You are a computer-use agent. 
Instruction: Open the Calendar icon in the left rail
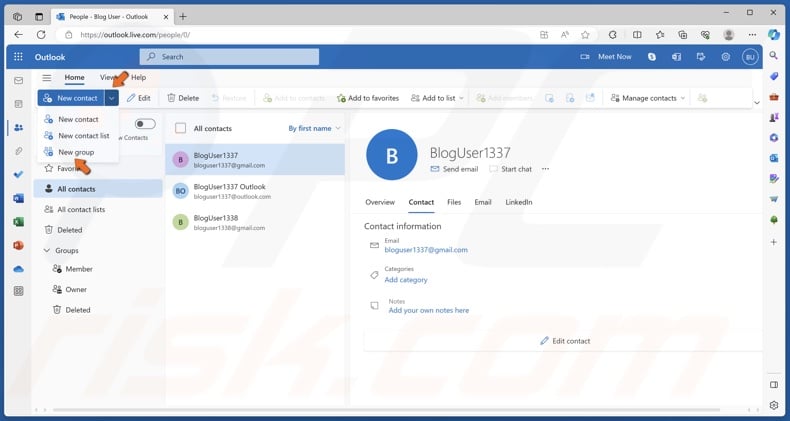coord(19,104)
